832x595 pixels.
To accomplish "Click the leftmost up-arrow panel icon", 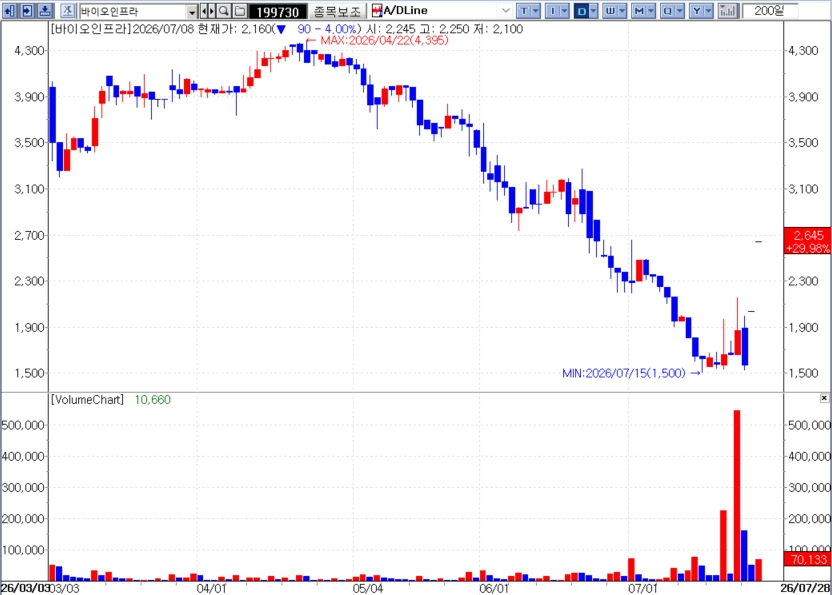I will [10, 11].
